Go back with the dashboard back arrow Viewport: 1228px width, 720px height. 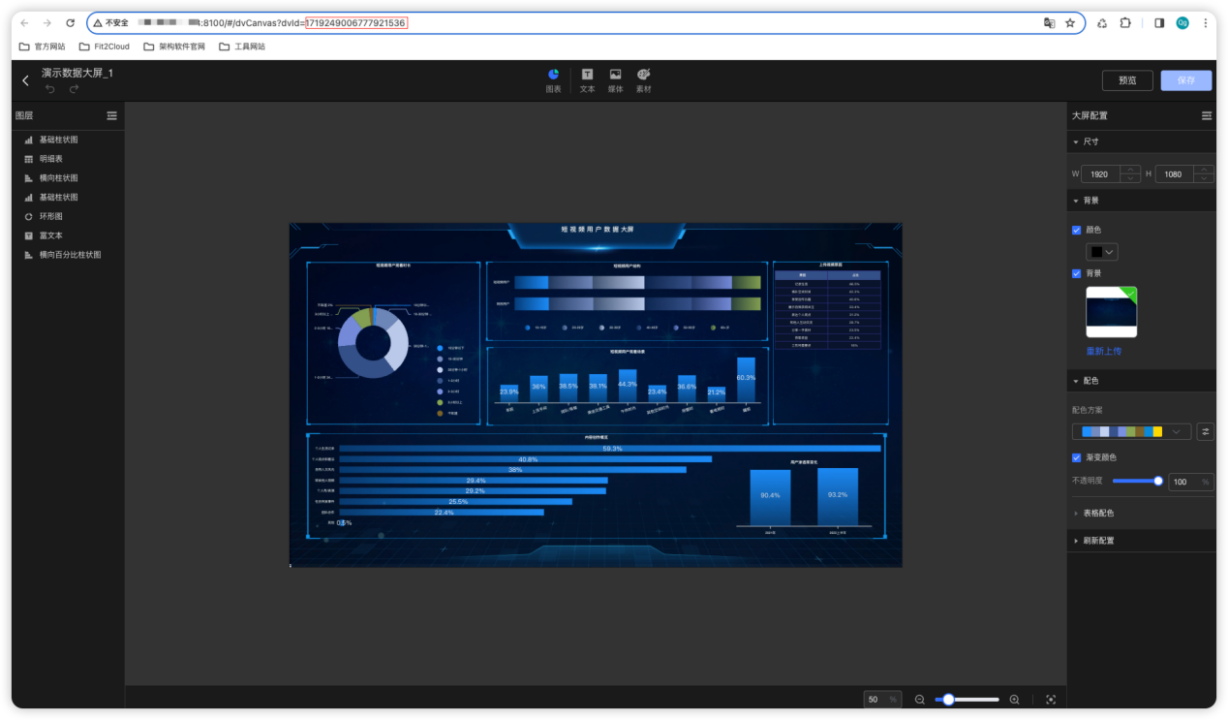click(x=25, y=81)
